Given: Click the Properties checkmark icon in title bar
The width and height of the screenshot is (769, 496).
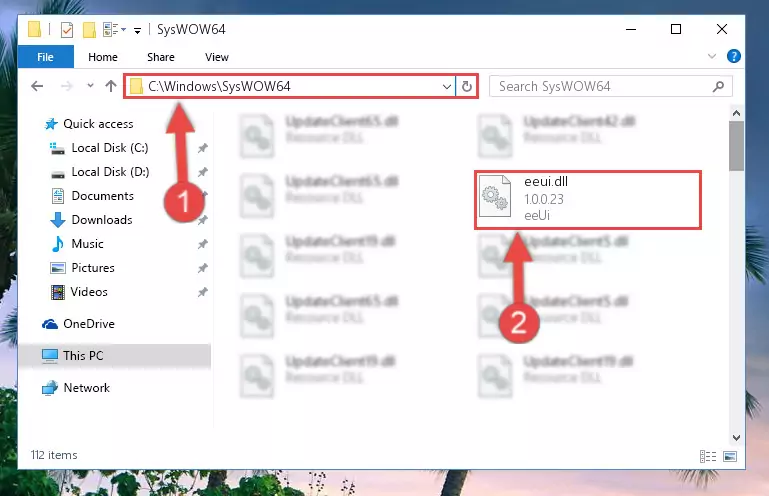Looking at the screenshot, I should click(67, 30).
